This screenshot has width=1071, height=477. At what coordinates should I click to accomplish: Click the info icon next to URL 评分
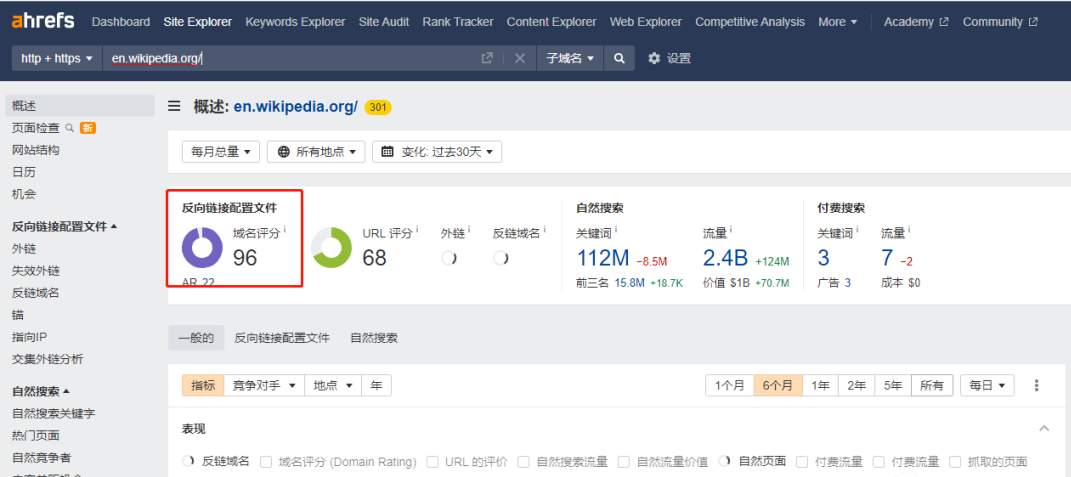417,229
